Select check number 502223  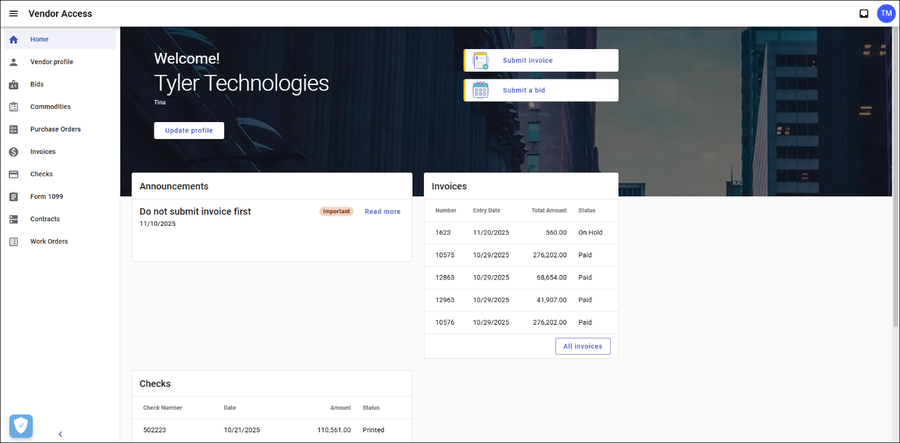(155, 430)
